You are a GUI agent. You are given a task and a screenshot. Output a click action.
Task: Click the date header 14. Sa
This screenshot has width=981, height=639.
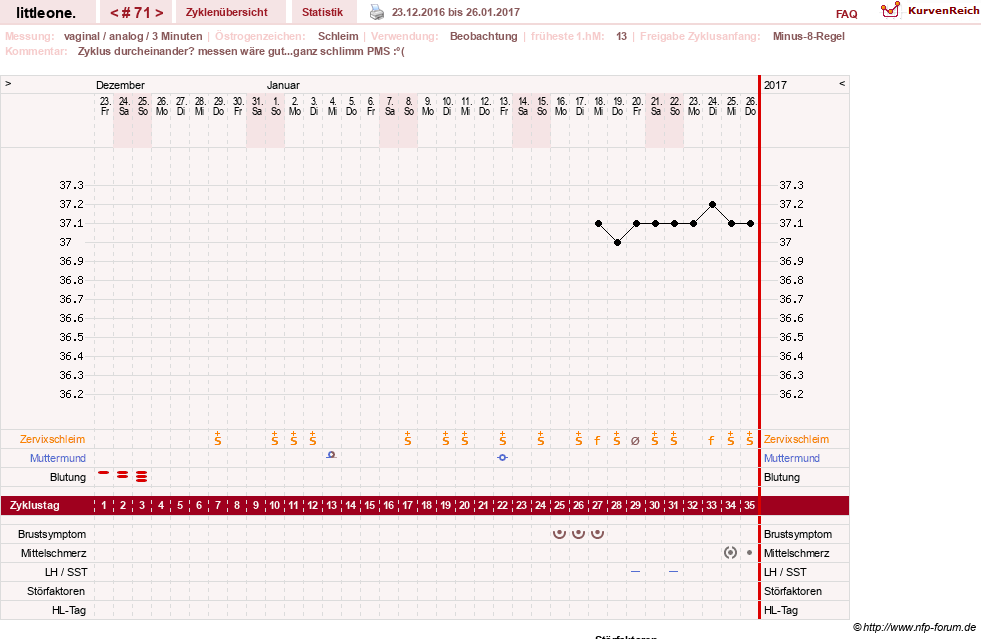point(523,106)
